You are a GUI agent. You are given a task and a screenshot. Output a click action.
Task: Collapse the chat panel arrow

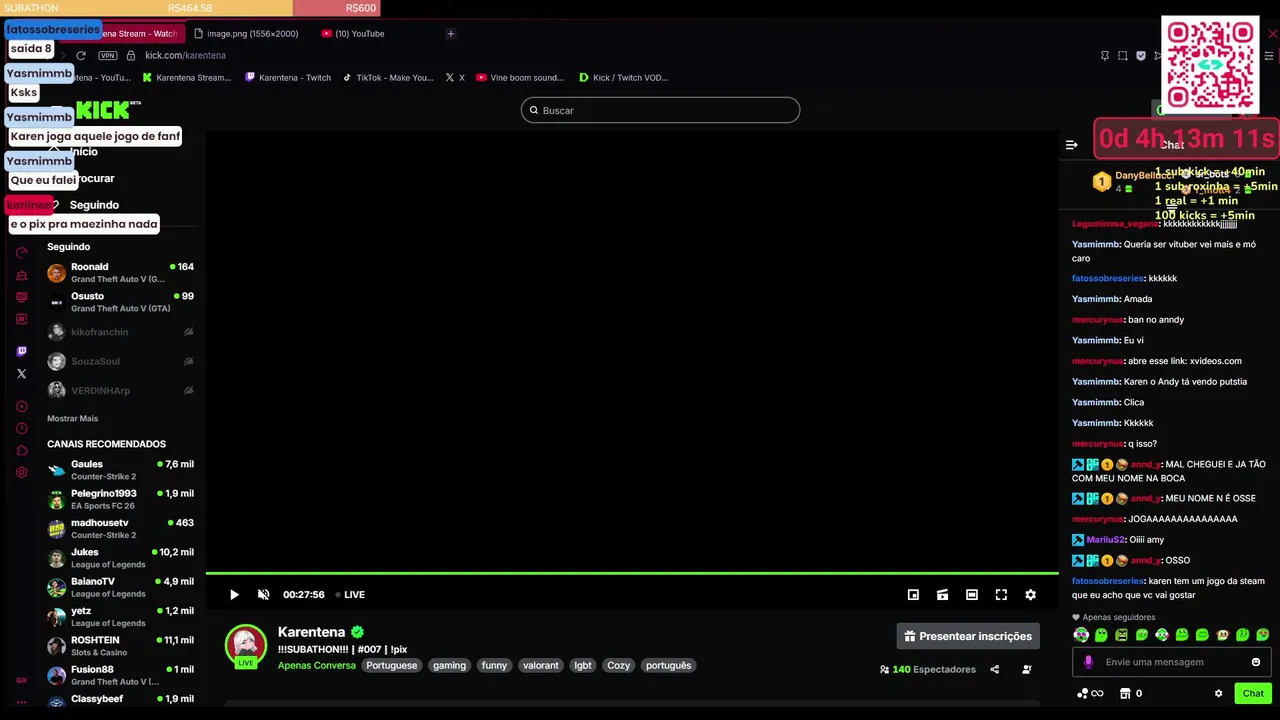tap(1072, 145)
